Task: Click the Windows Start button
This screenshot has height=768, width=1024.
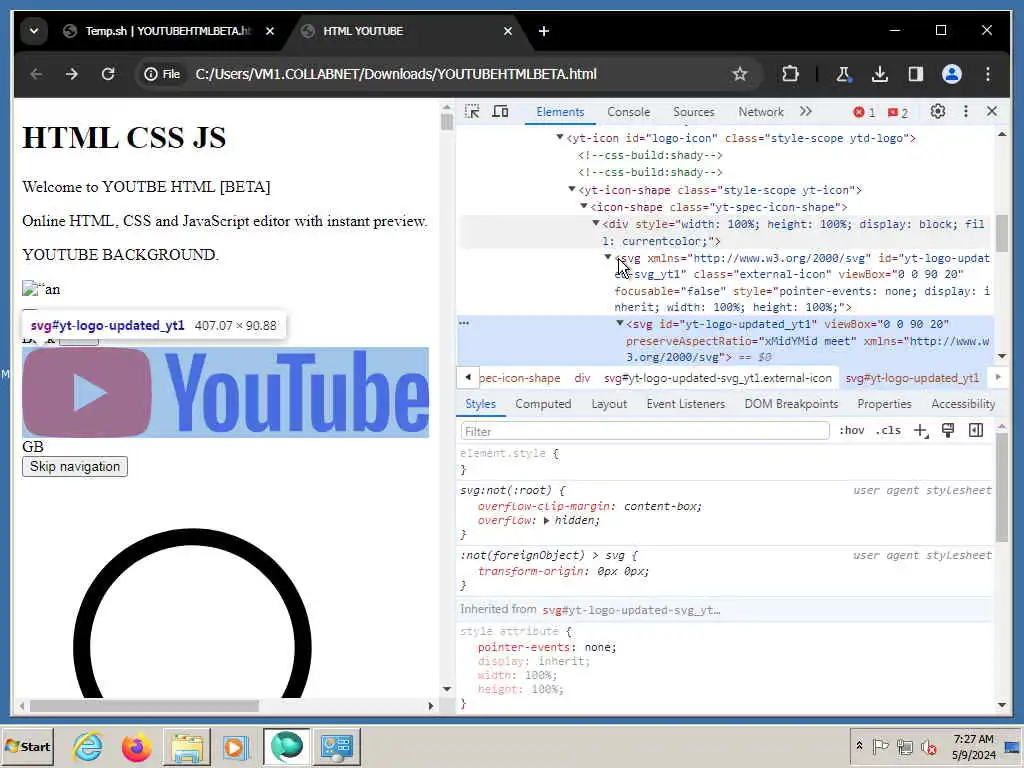Action: [27, 746]
